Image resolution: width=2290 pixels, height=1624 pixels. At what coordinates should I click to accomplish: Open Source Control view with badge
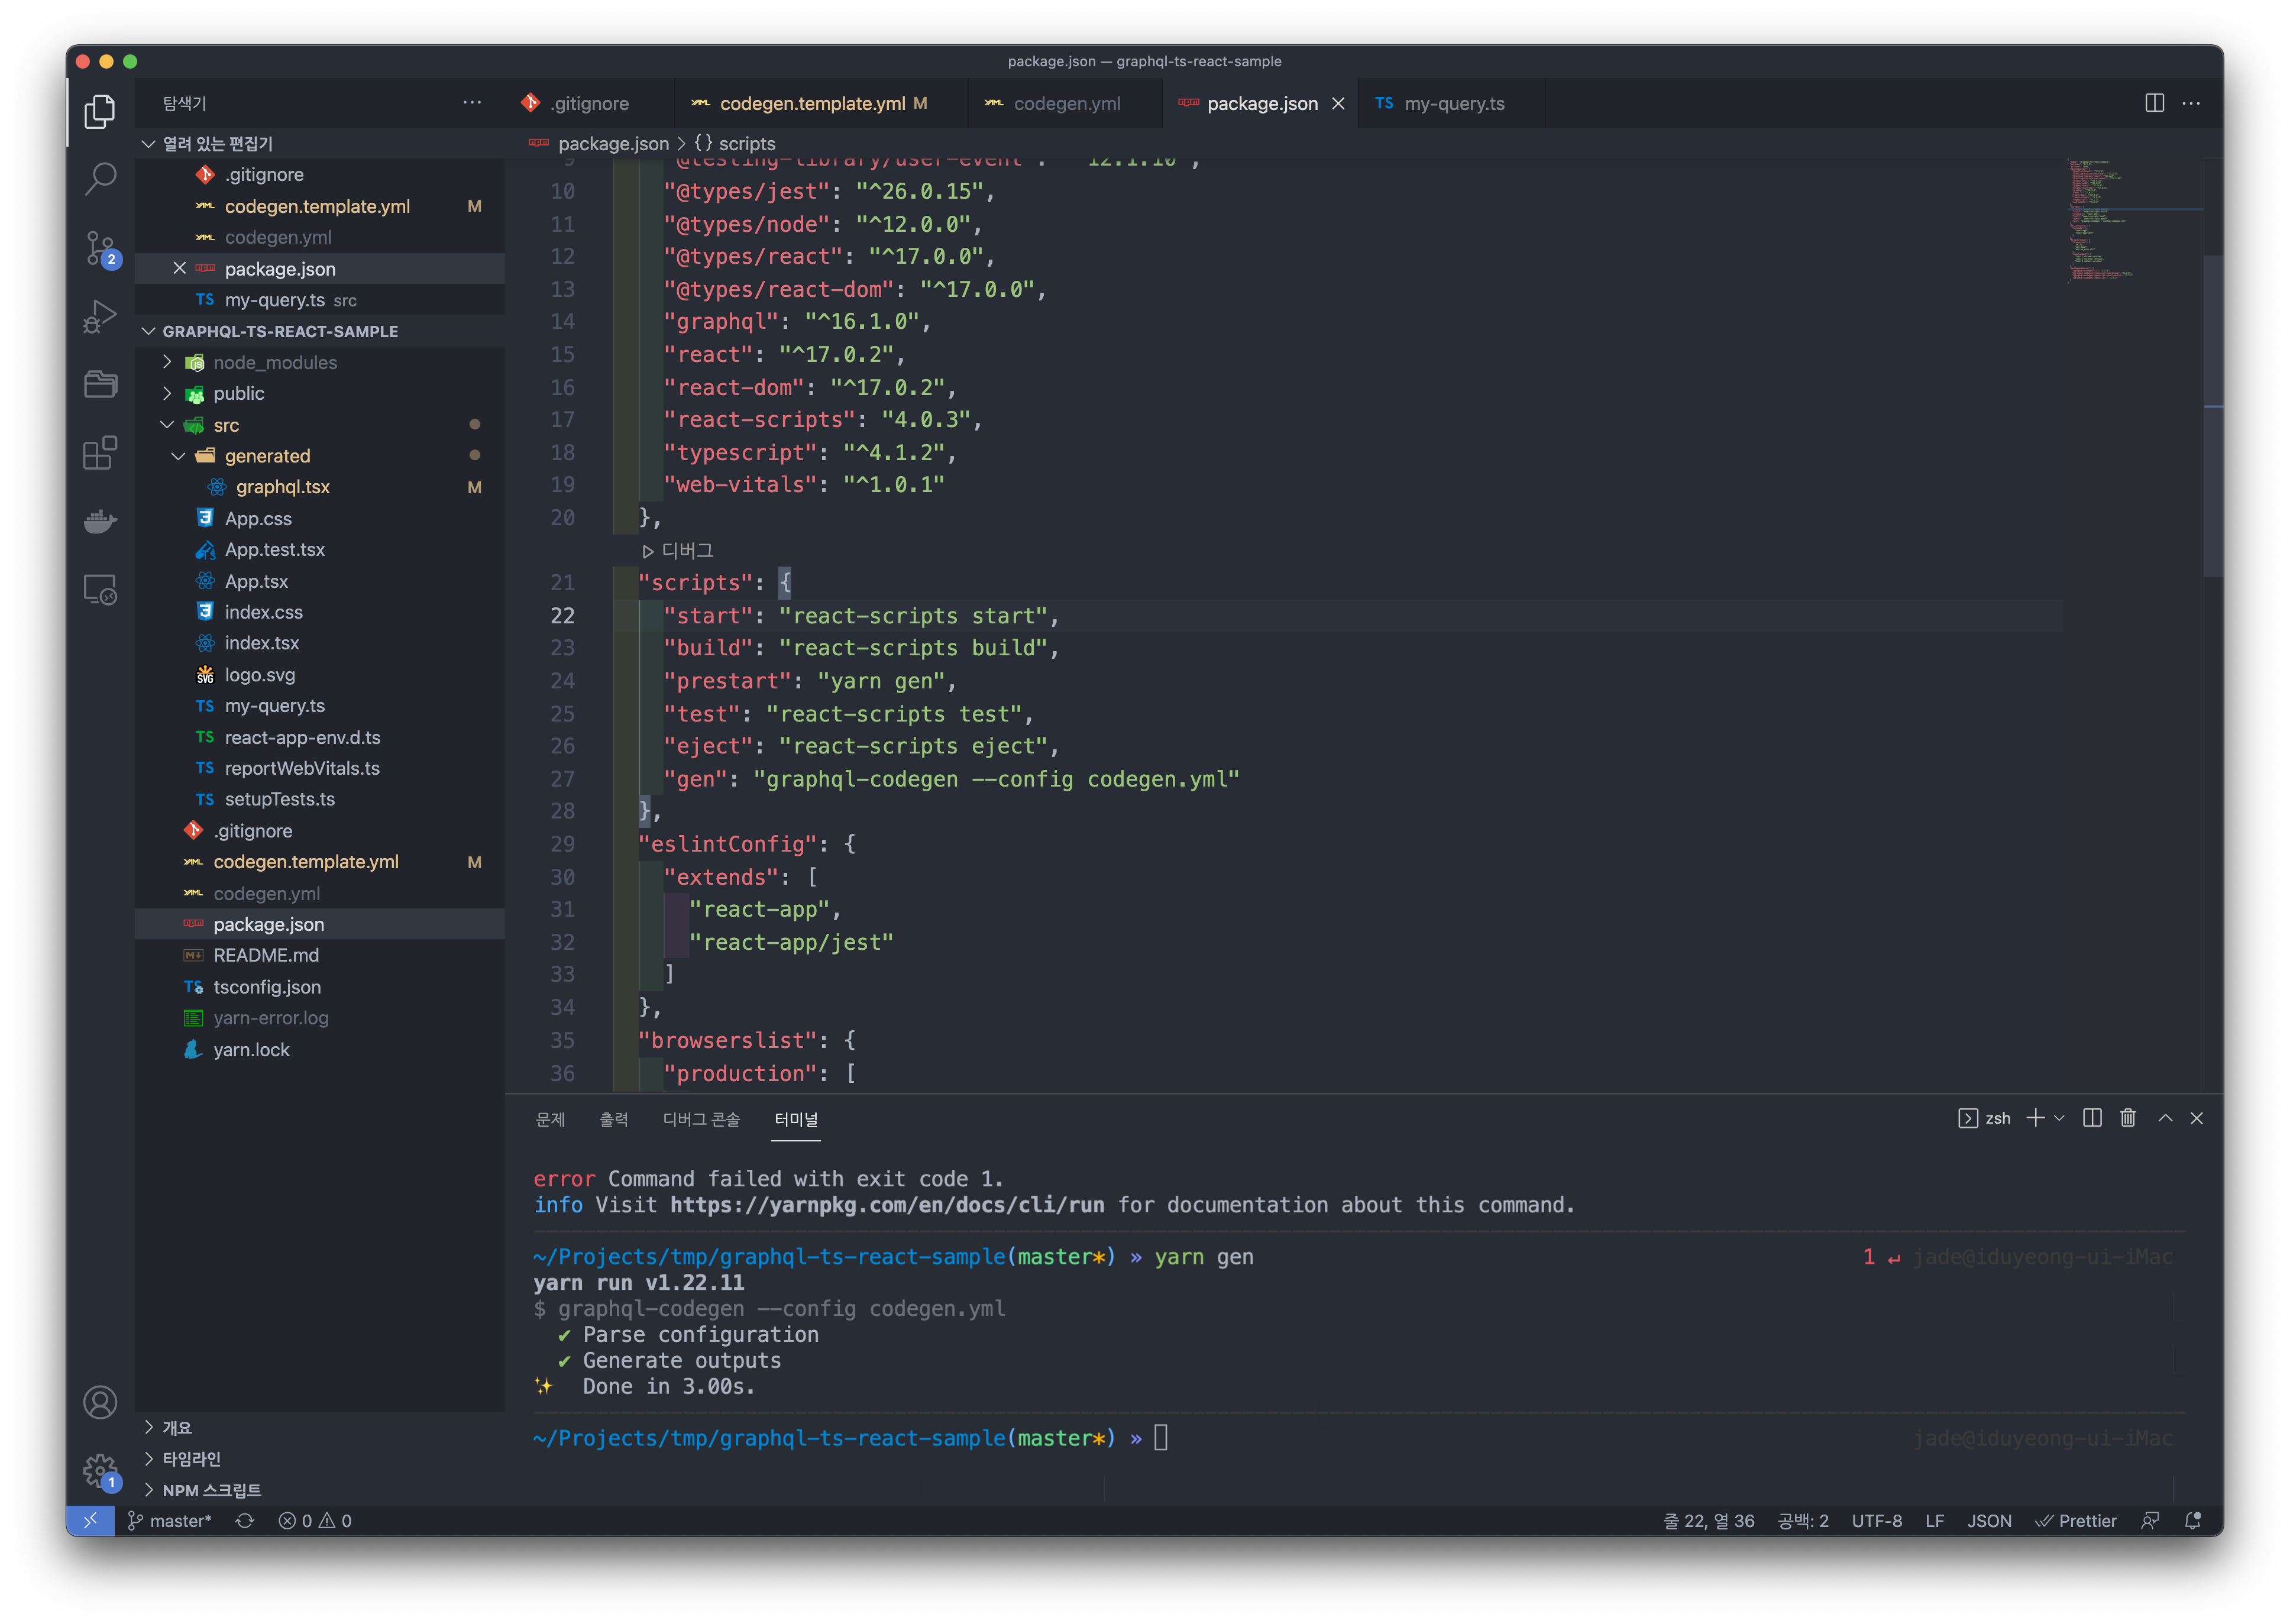[x=100, y=248]
